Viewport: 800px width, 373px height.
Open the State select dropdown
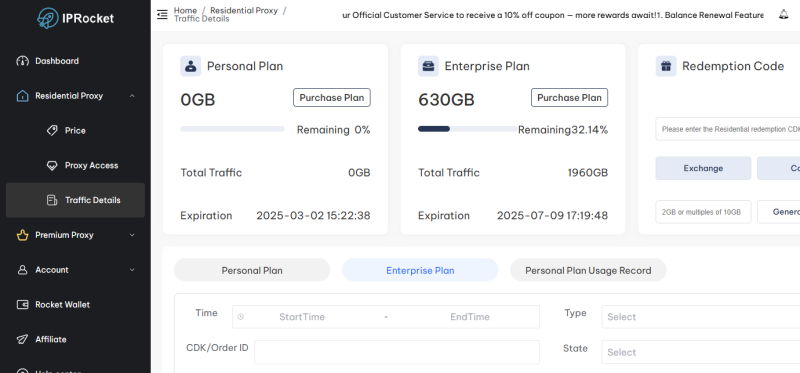(x=701, y=352)
